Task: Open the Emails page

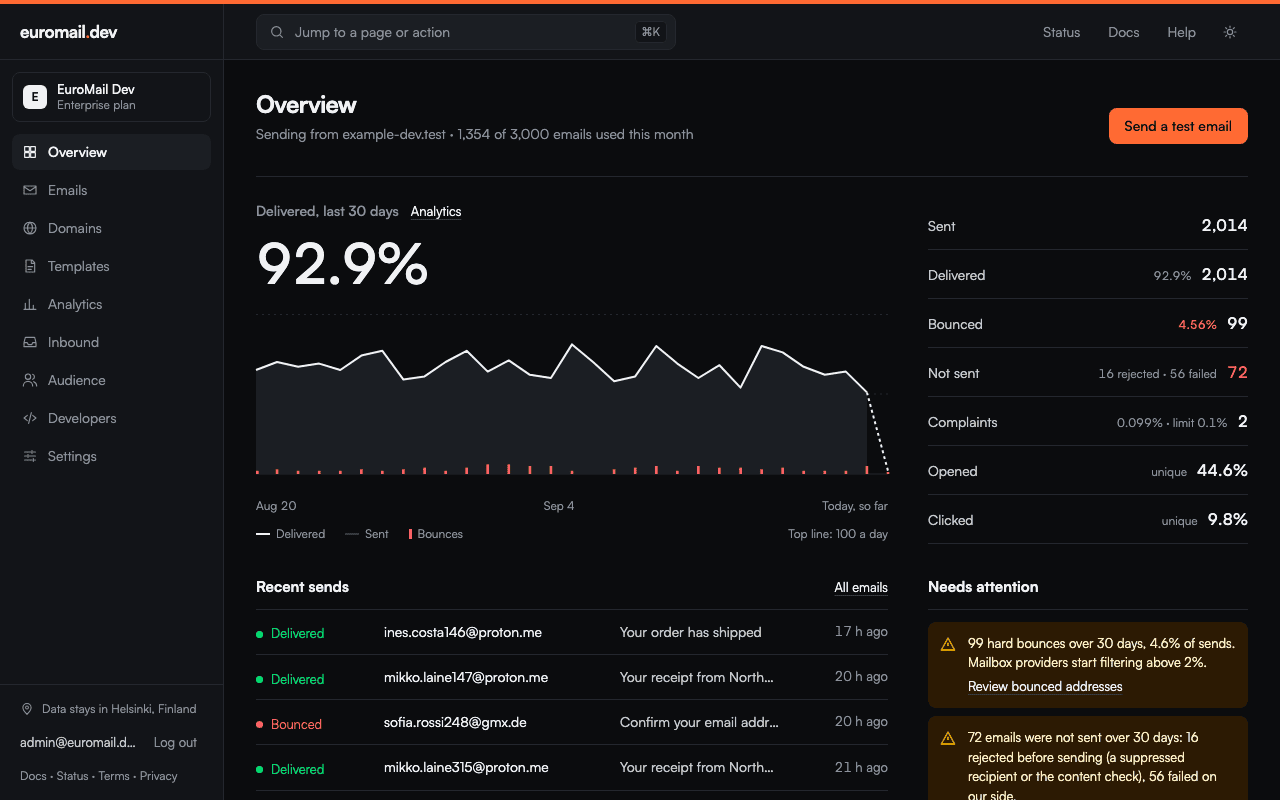Action: click(111, 190)
